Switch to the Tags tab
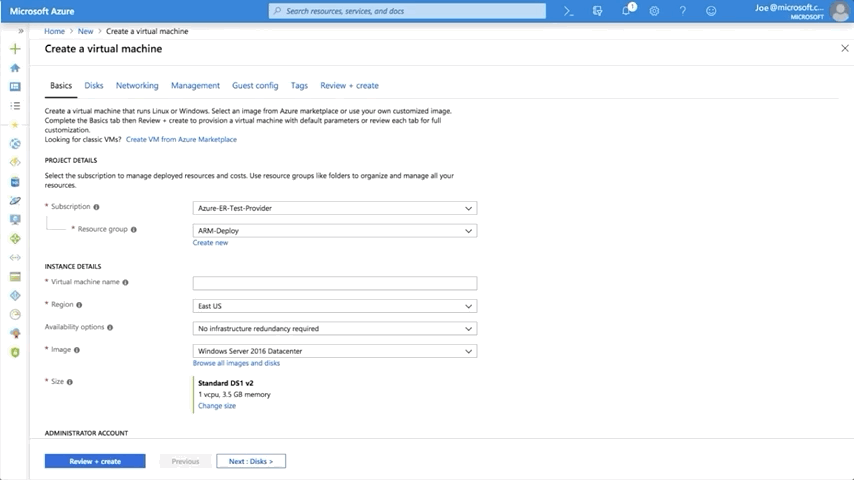The width and height of the screenshot is (854, 480). click(299, 86)
